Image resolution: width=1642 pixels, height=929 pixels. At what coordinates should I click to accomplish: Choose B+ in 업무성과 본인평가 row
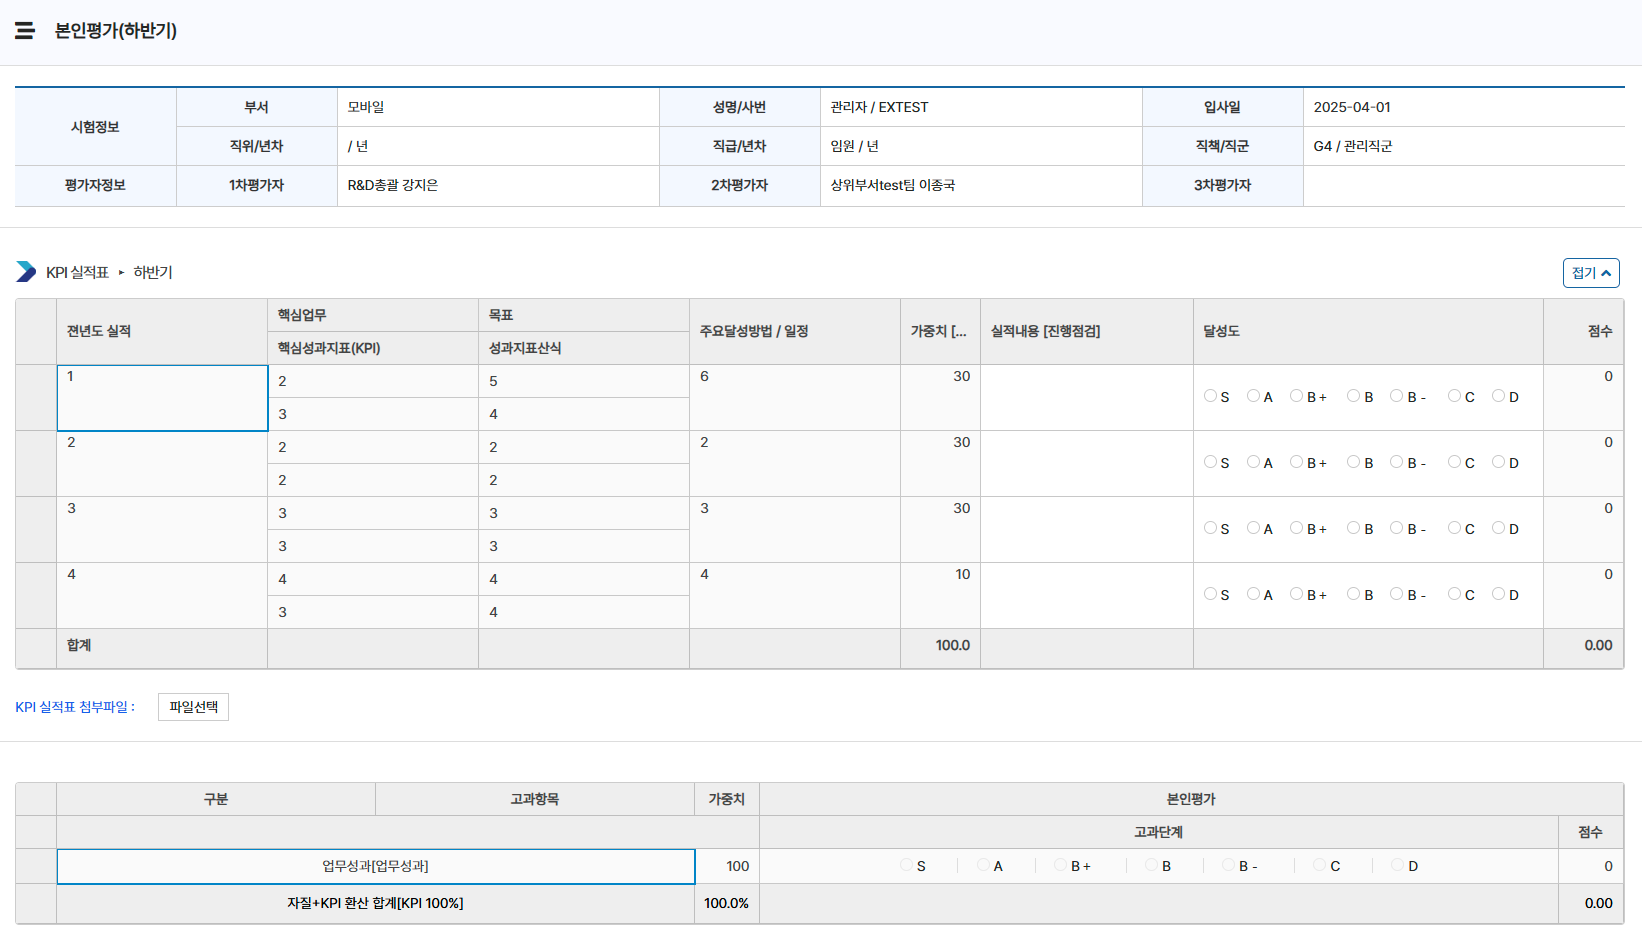point(1060,865)
